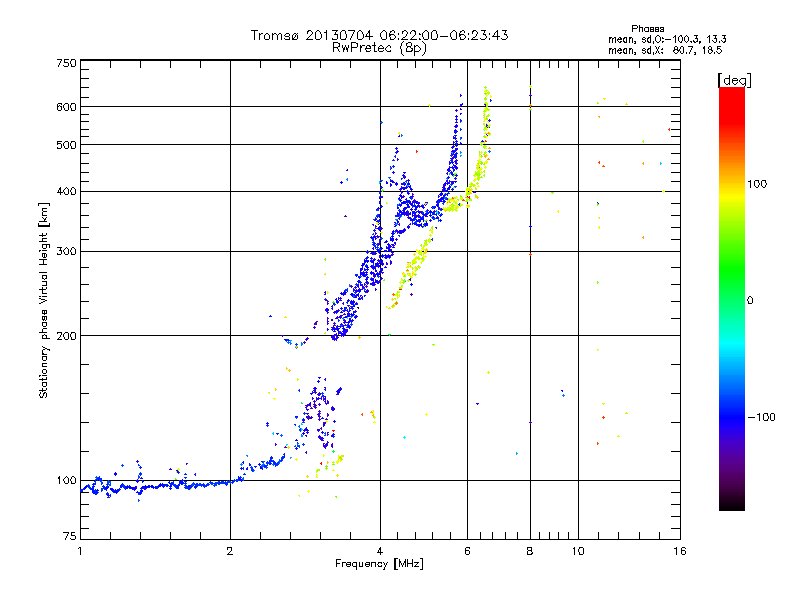Click the x-axis tick label '16'

click(x=680, y=551)
